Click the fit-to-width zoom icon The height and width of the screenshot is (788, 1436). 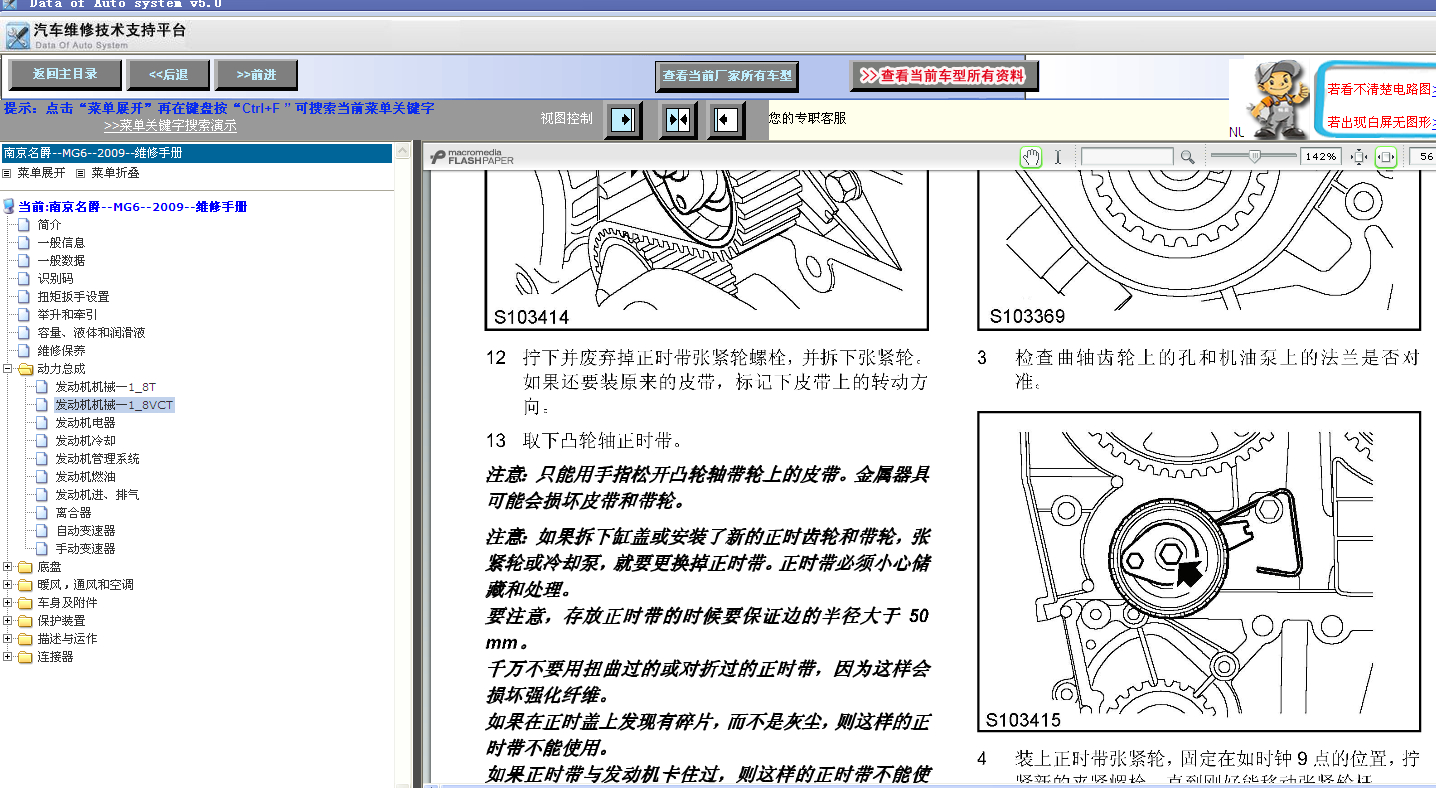click(1386, 157)
